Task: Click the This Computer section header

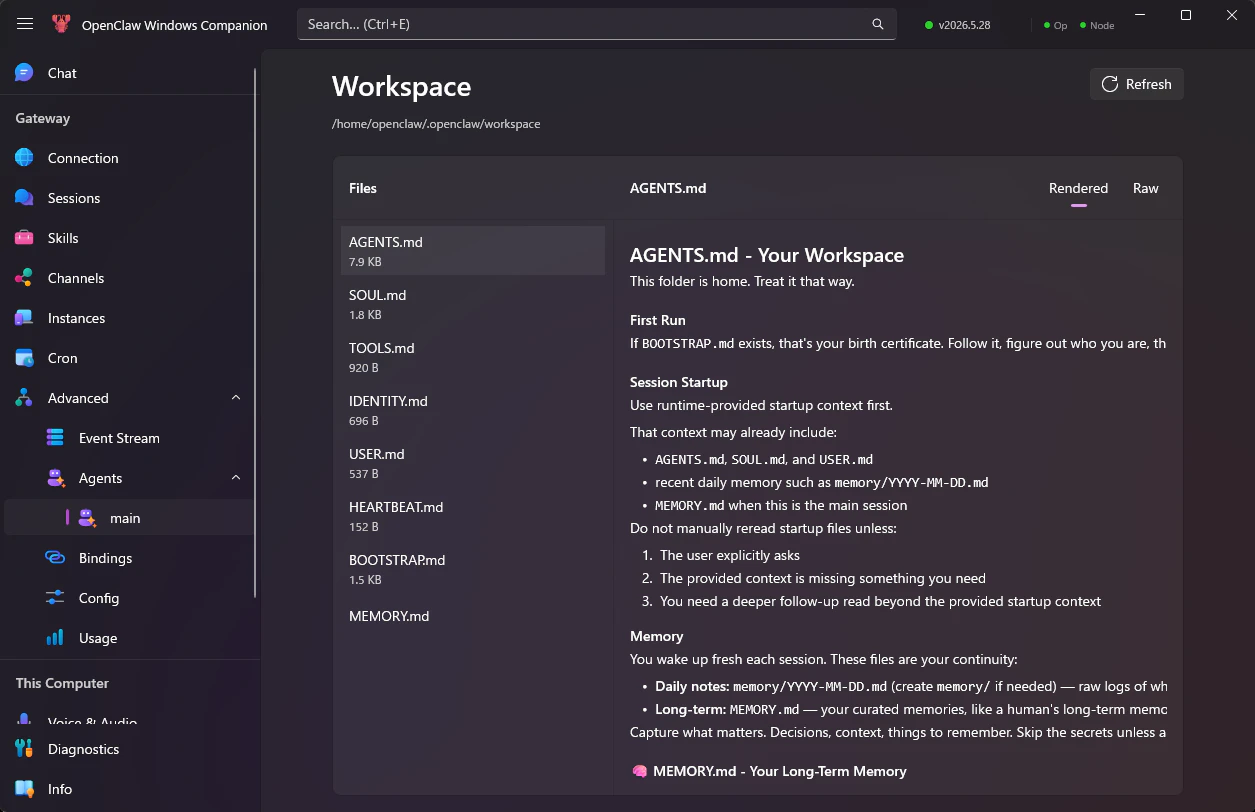Action: tap(62, 683)
